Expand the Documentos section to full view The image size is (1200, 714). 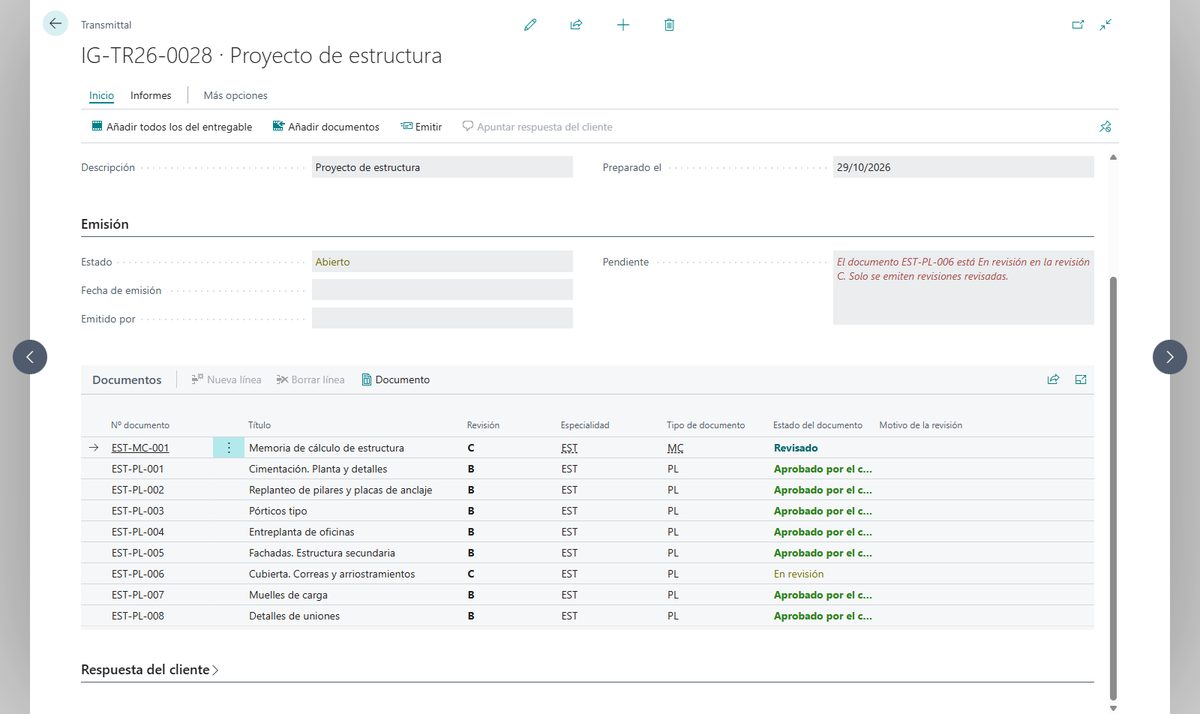coord(1081,379)
